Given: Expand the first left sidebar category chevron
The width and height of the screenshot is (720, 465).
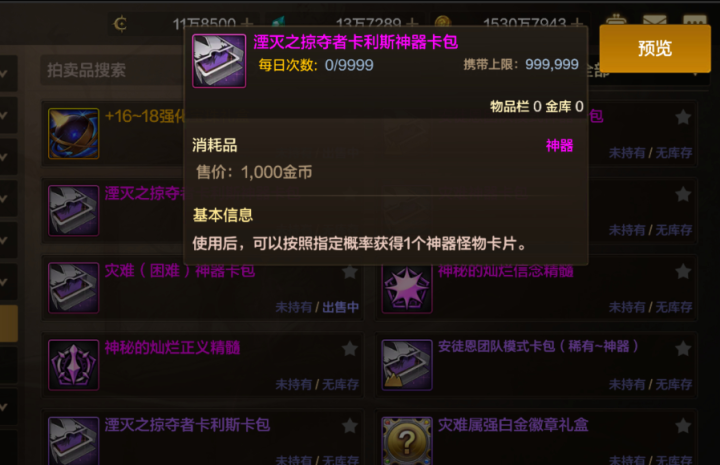Looking at the screenshot, I should pyautogui.click(x=4, y=73).
